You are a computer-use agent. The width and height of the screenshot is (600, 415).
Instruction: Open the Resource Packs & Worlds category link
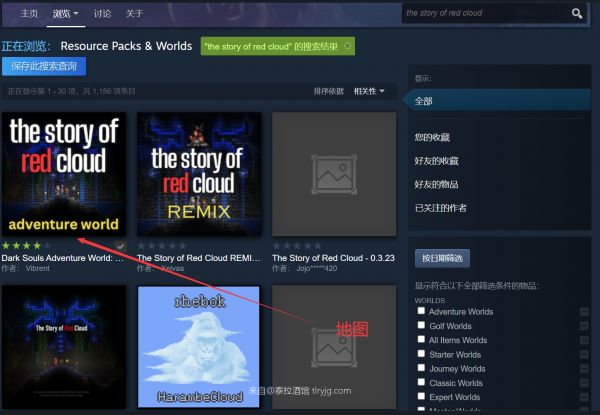tap(126, 46)
